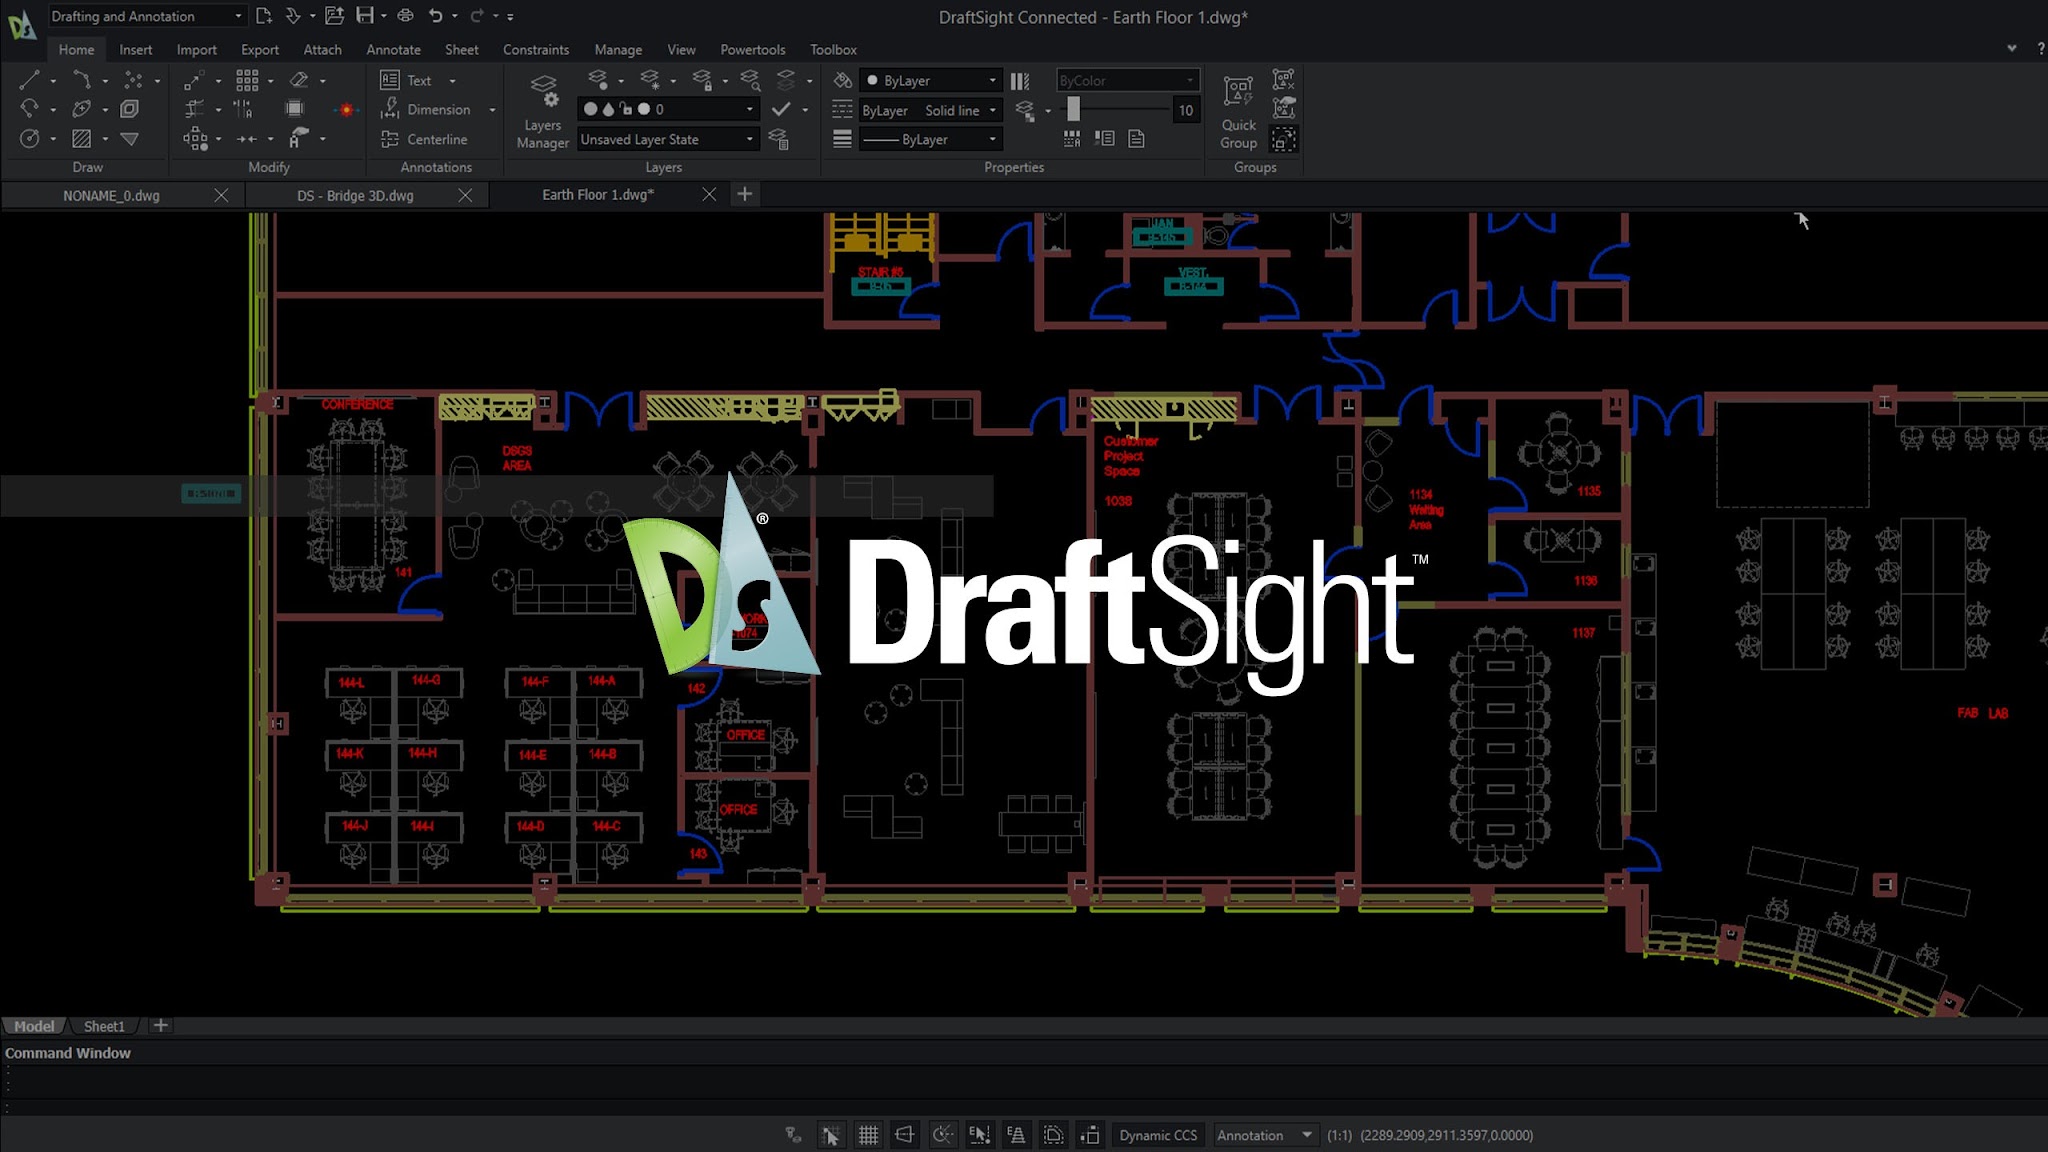Viewport: 2048px width, 1152px height.
Task: Open the ByLayer Solid line style dropdown
Action: pyautogui.click(x=930, y=110)
